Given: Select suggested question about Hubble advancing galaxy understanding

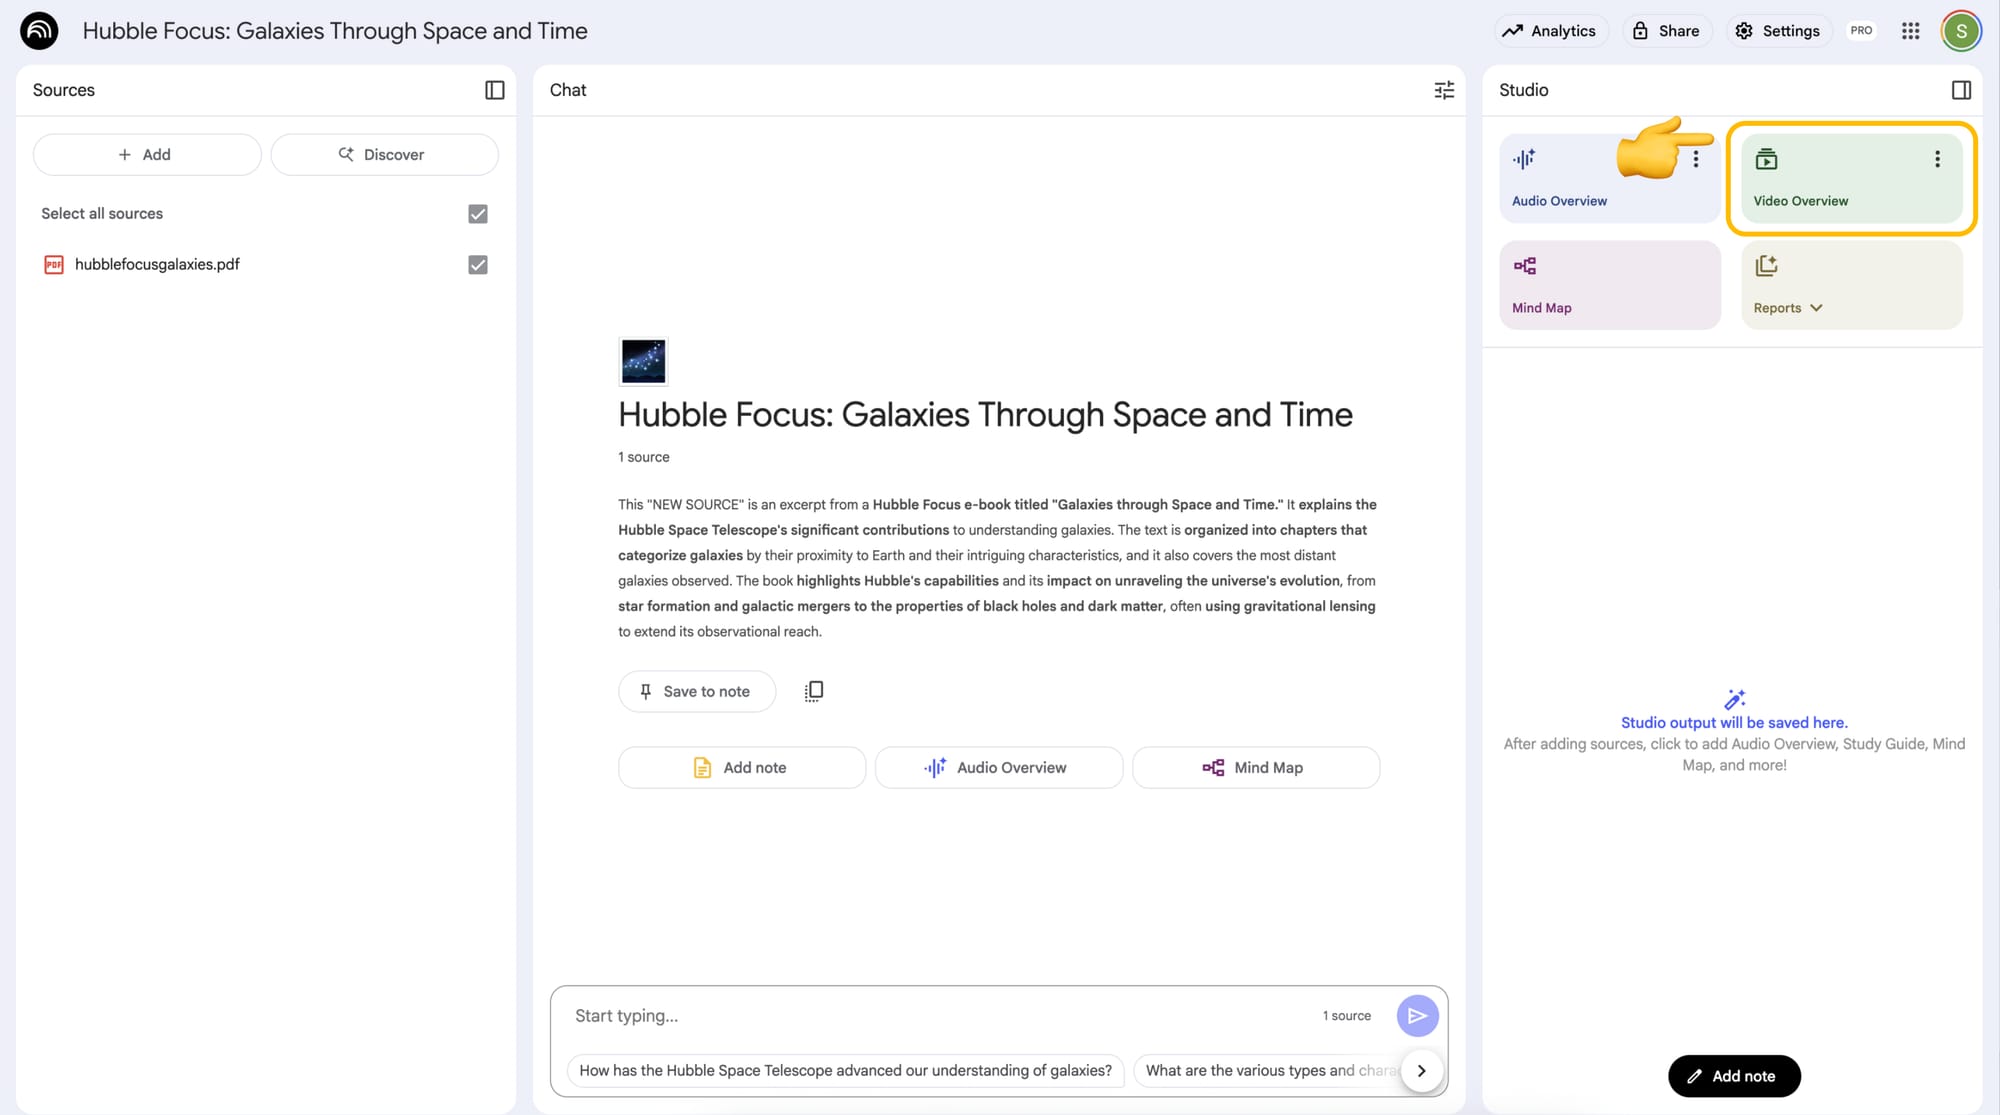Looking at the screenshot, I should tap(846, 1071).
